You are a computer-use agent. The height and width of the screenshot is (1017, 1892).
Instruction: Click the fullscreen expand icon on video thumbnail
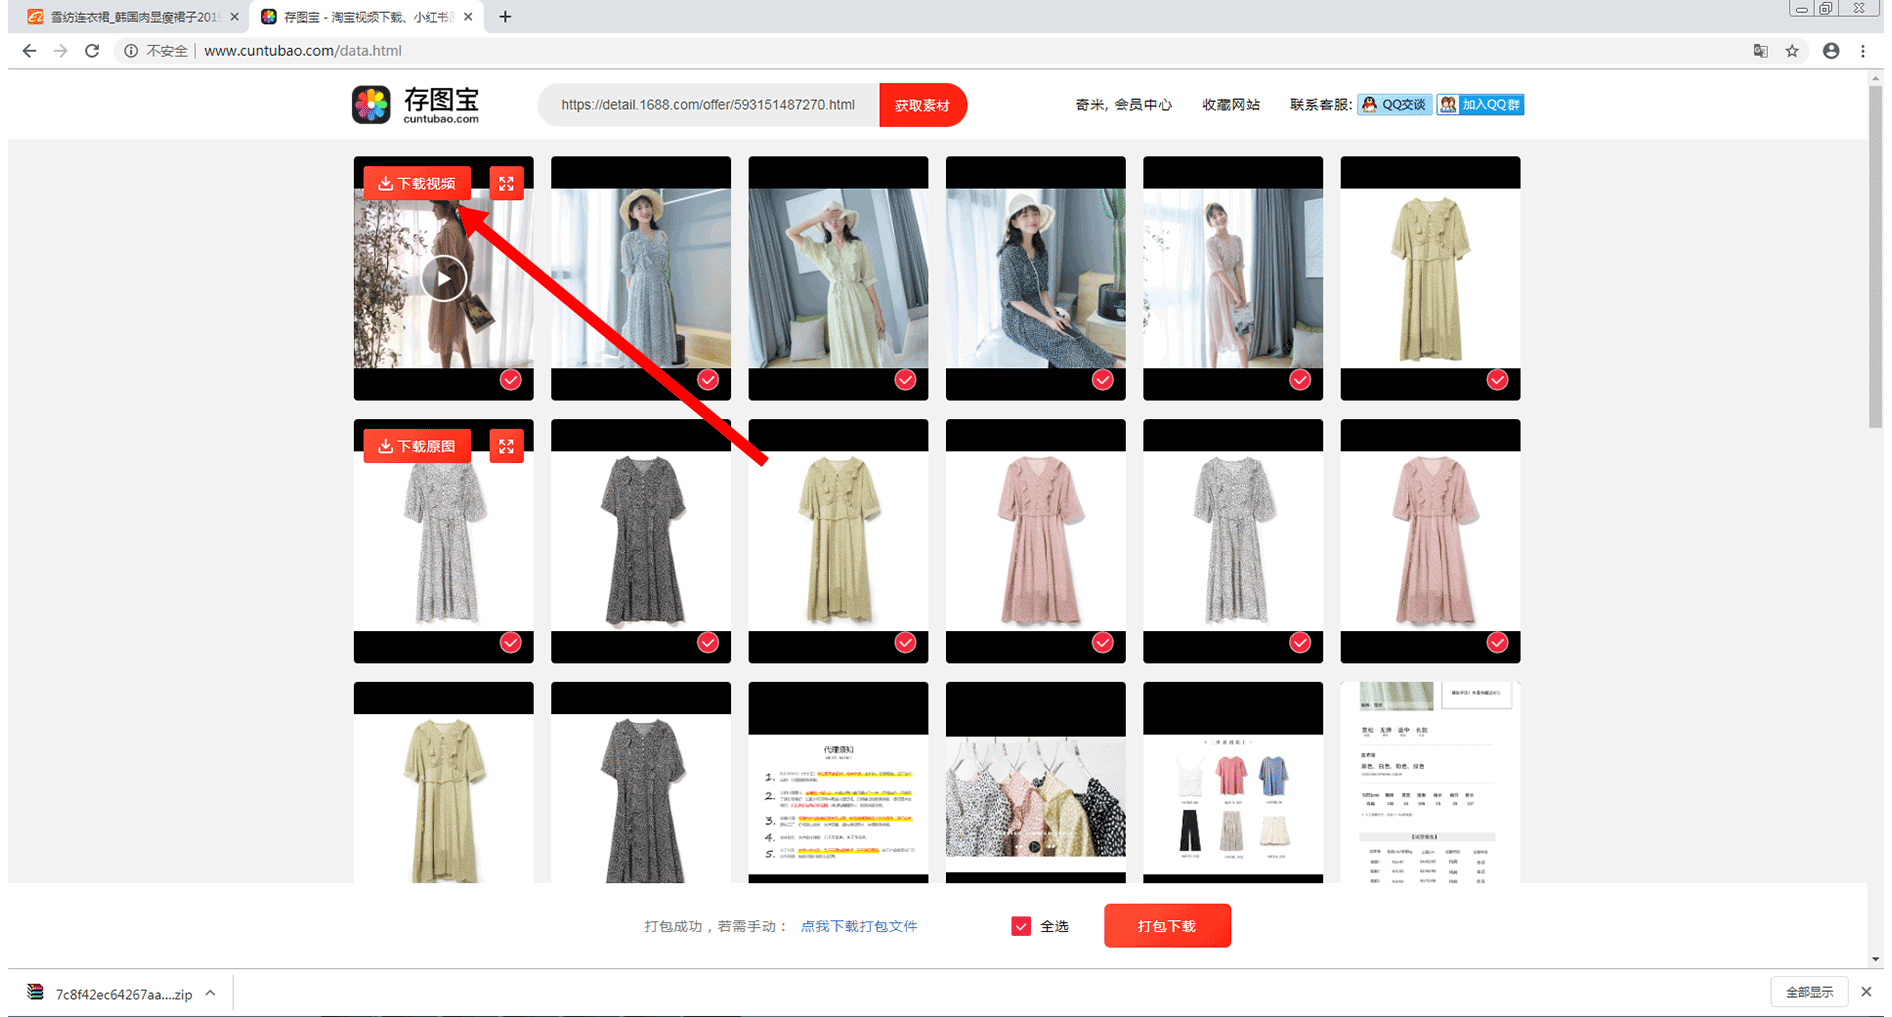(506, 183)
